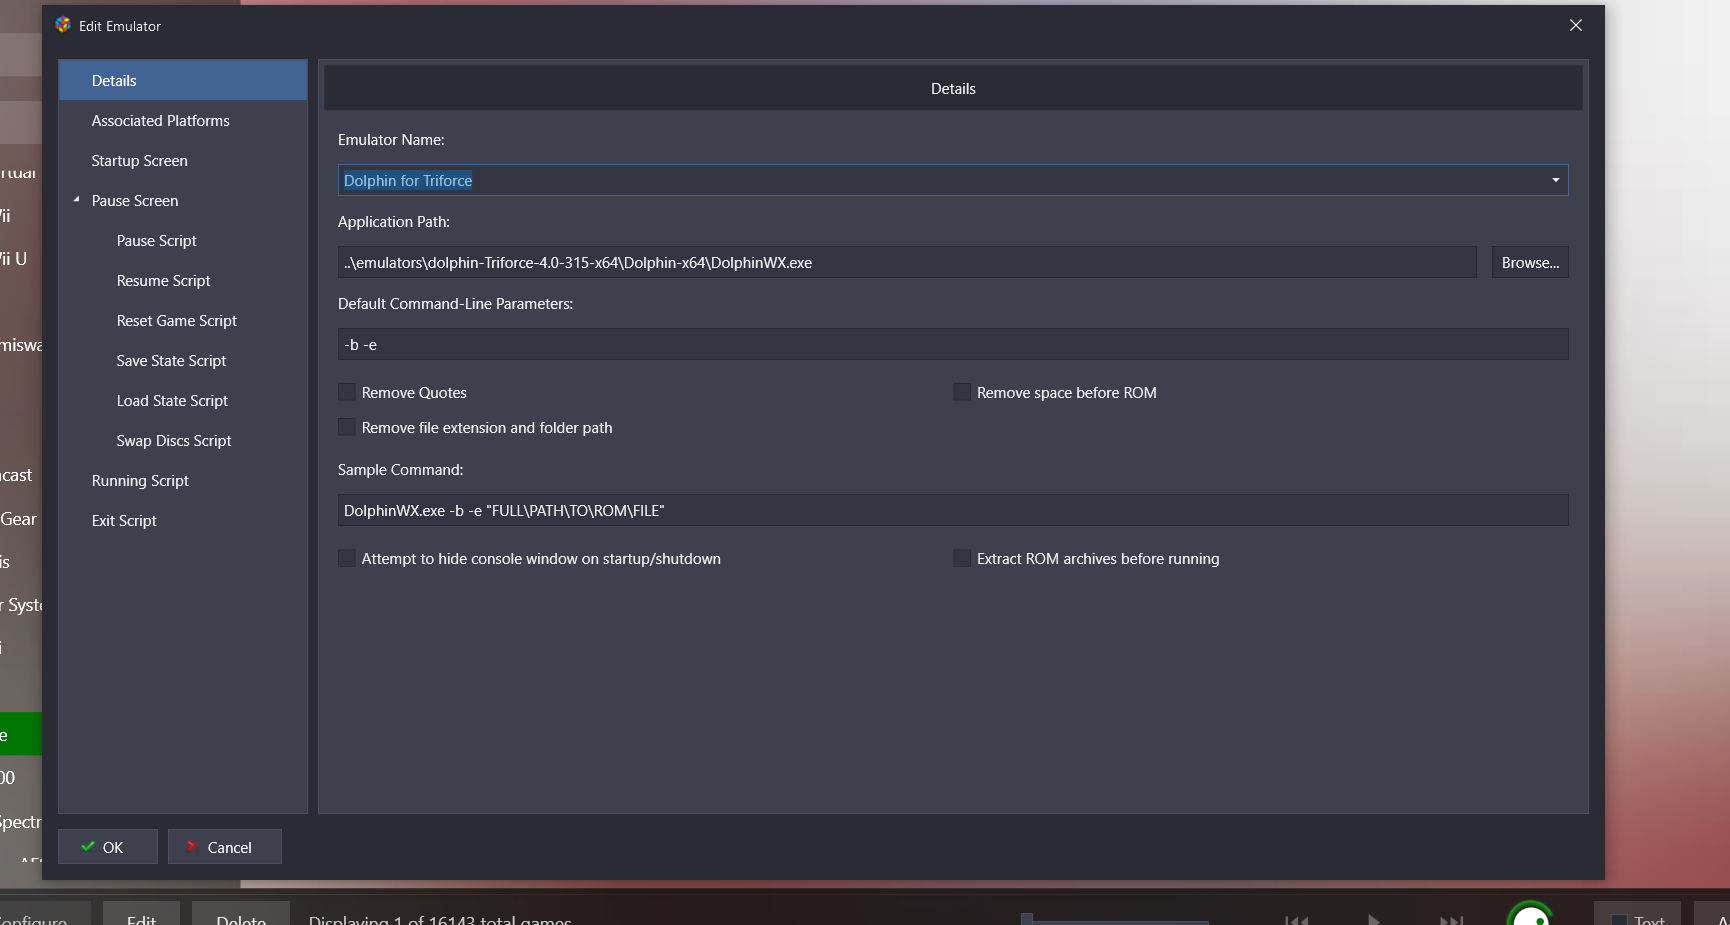Enable the Remove Quotes checkbox

click(347, 392)
